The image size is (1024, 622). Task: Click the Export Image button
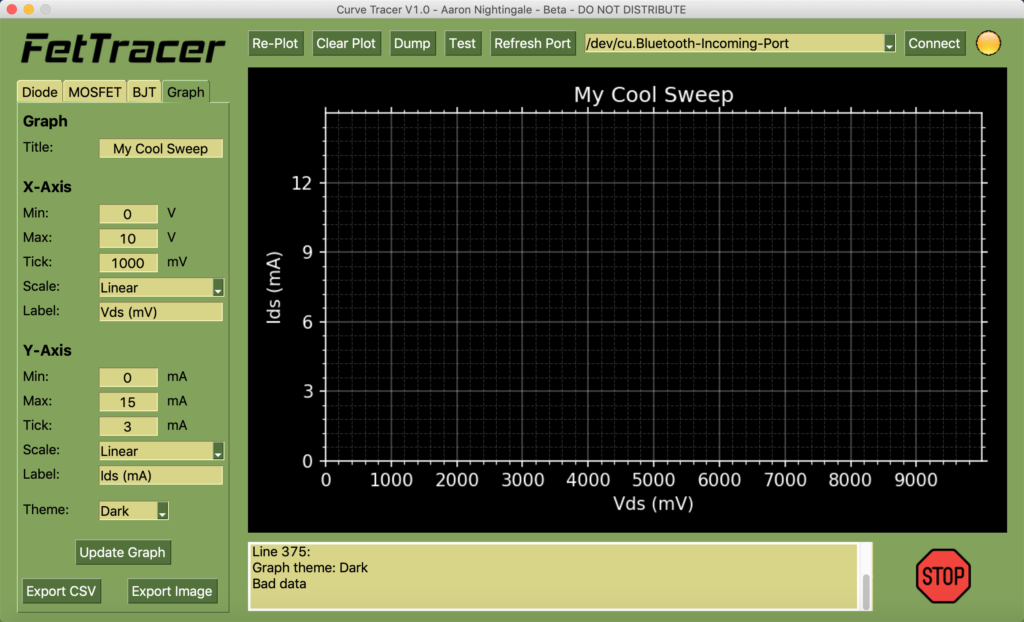point(172,591)
